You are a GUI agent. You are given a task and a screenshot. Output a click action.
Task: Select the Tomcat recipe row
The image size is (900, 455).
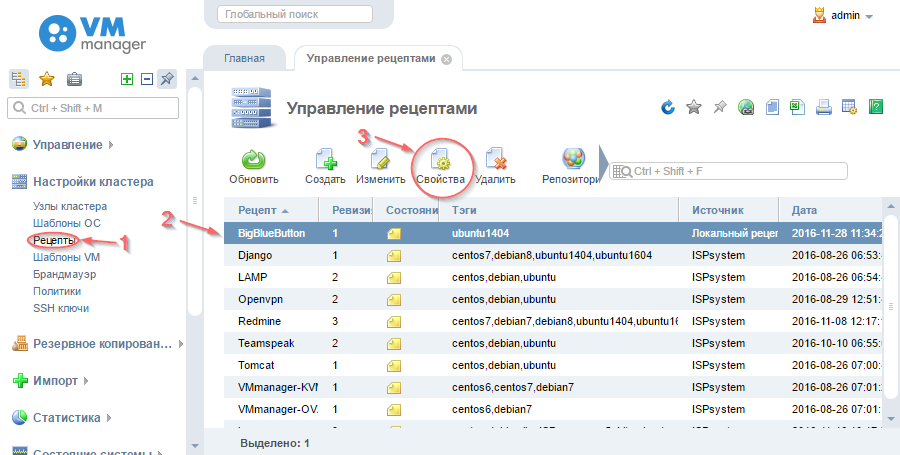click(x=553, y=365)
